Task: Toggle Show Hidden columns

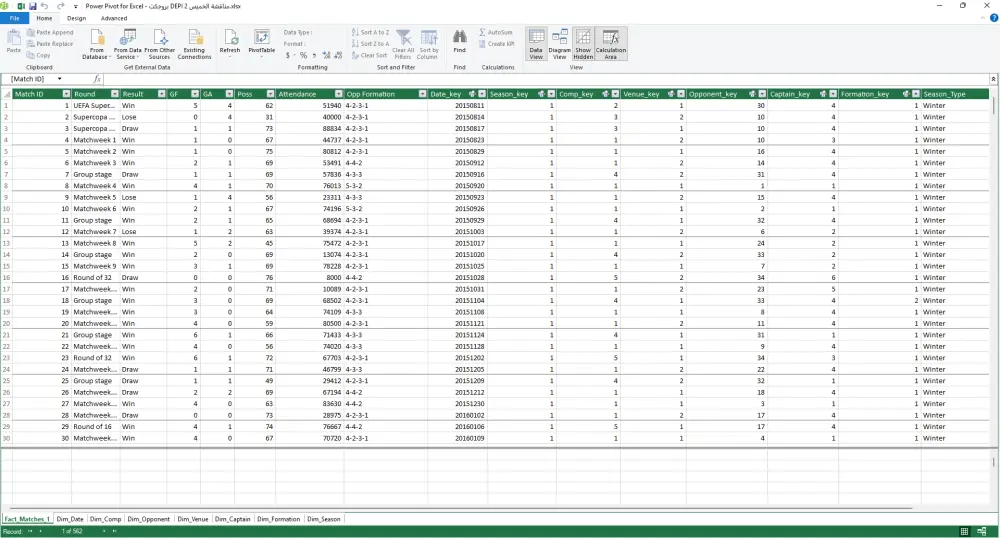Action: (x=583, y=44)
